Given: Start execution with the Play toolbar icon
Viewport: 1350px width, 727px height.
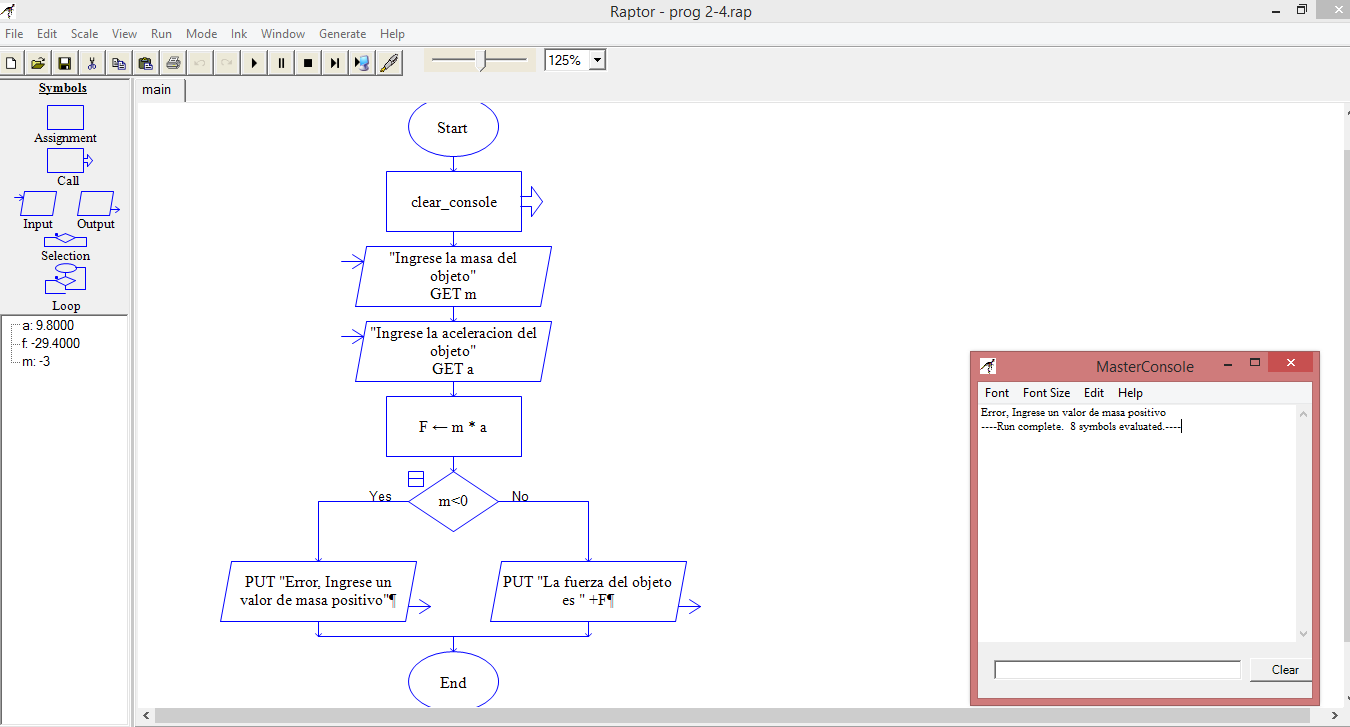Looking at the screenshot, I should click(x=253, y=62).
